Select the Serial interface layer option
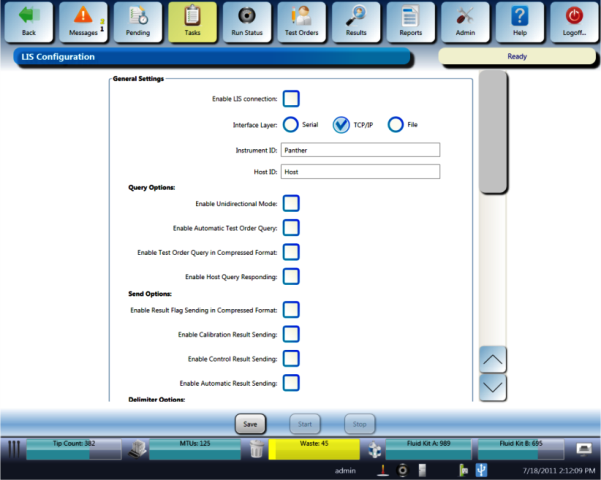Image resolution: width=601 pixels, height=480 pixels. pos(291,125)
